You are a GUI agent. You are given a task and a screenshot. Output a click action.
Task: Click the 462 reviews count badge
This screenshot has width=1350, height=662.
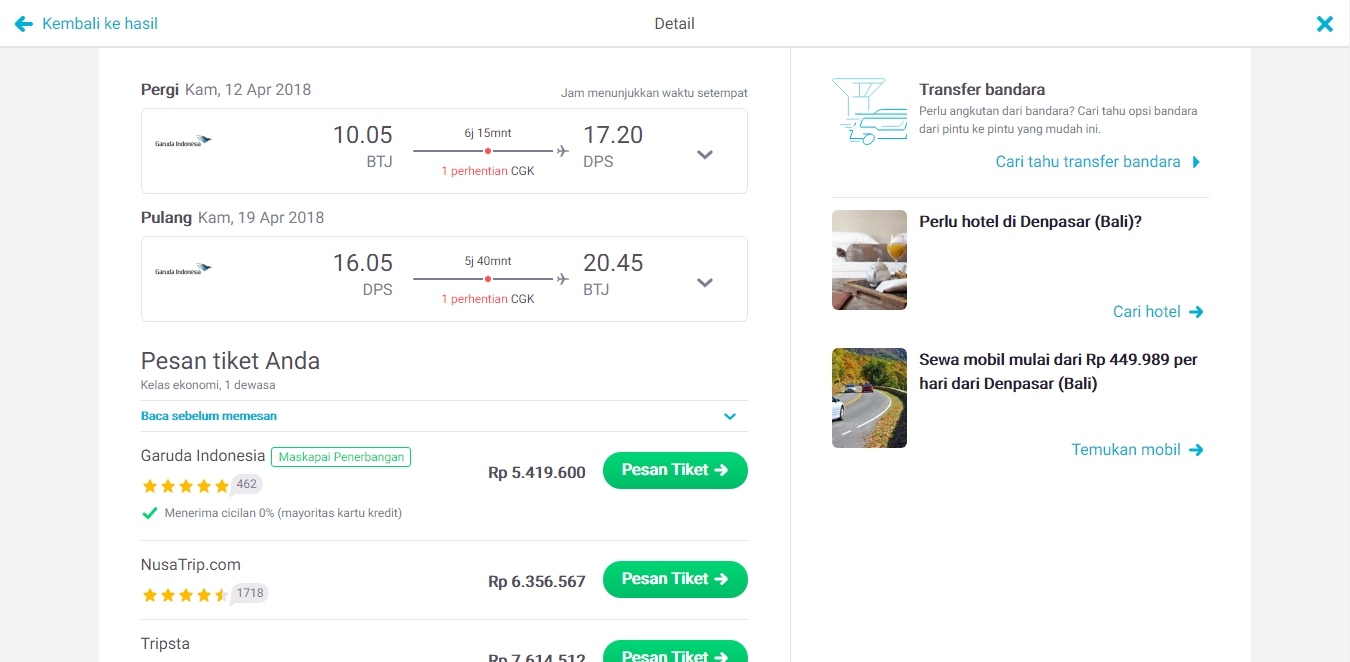pyautogui.click(x=247, y=484)
